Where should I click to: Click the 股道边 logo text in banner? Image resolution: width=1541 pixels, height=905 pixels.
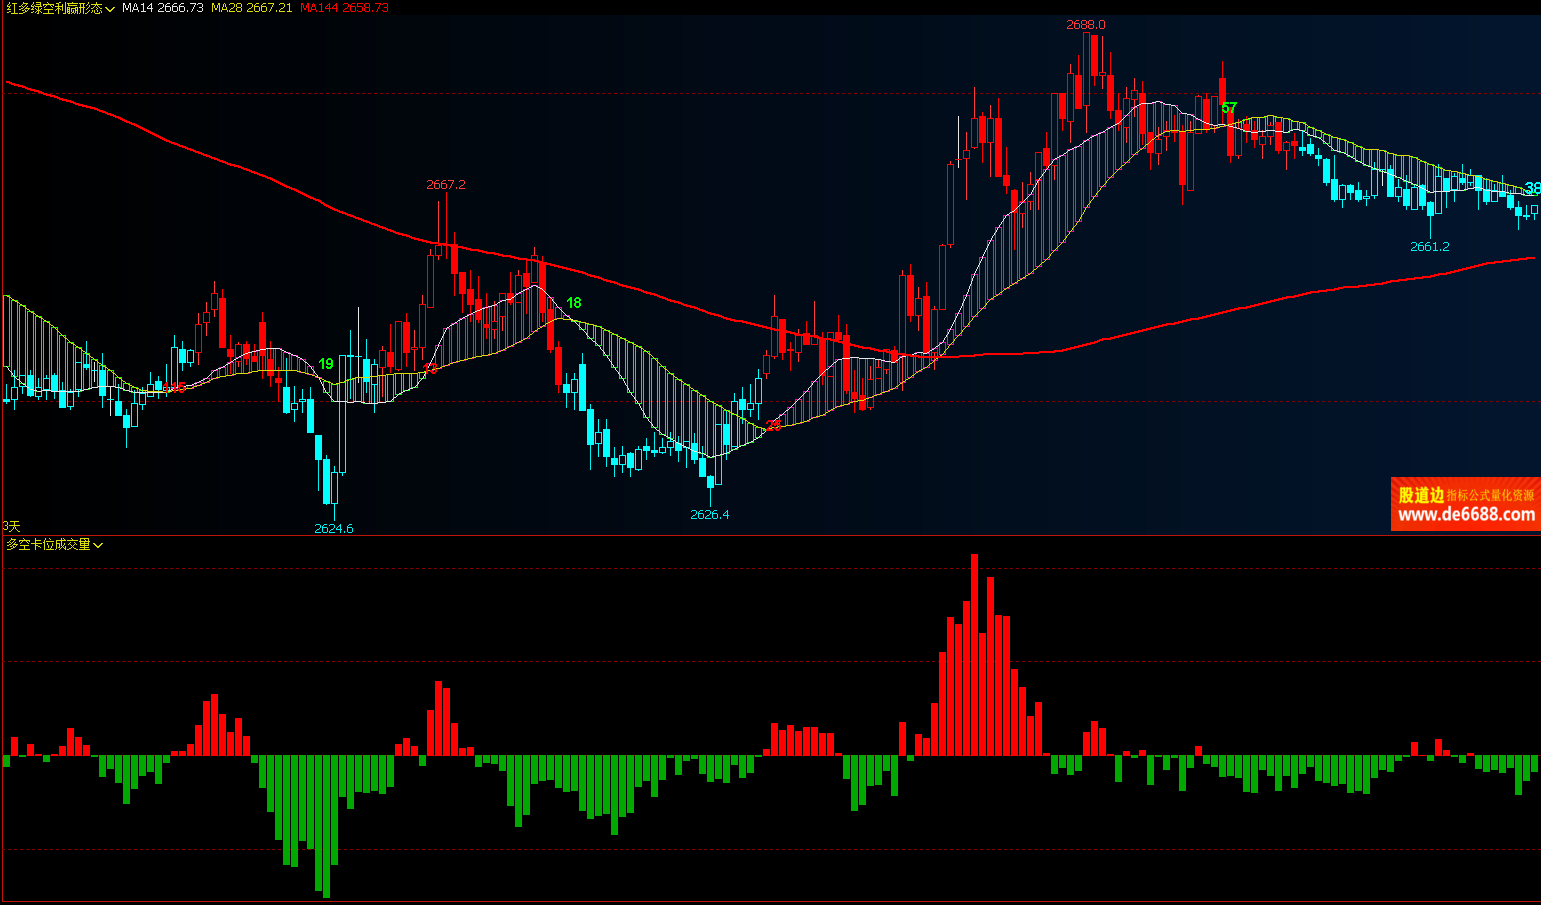point(1420,495)
